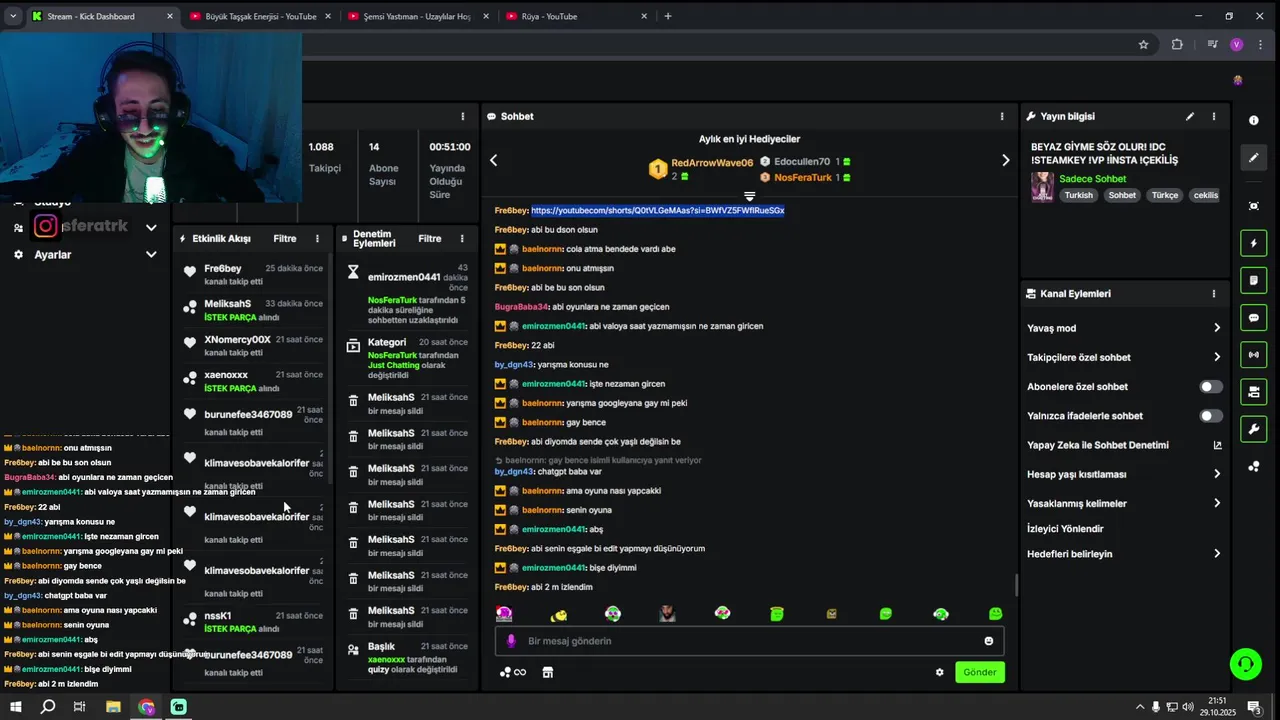1280x720 pixels.
Task: Click the channel points icon in right sidebar
Action: (1253, 467)
